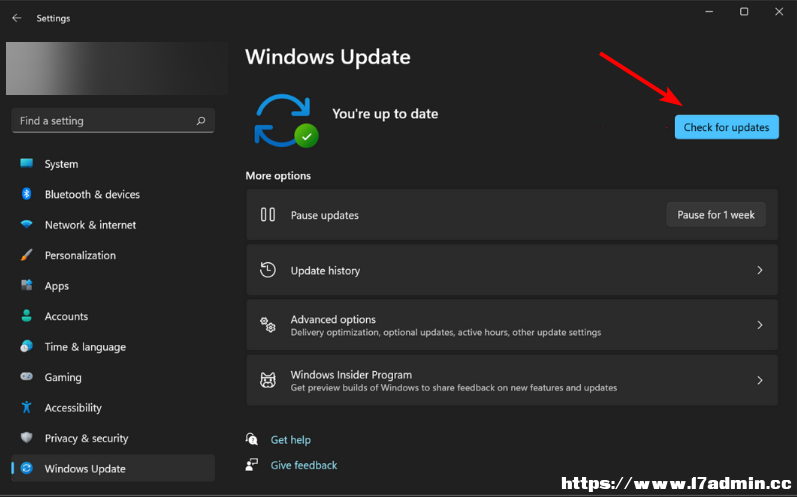Click Windows Insider Program title text
This screenshot has width=797, height=497.
351,375
